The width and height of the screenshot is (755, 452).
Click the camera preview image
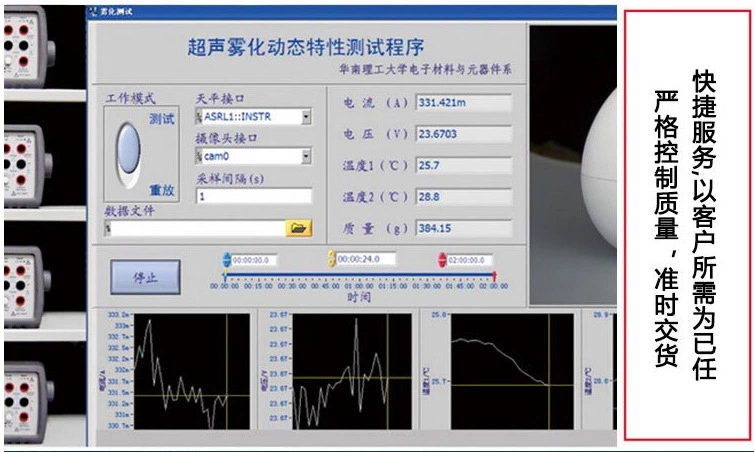573,165
